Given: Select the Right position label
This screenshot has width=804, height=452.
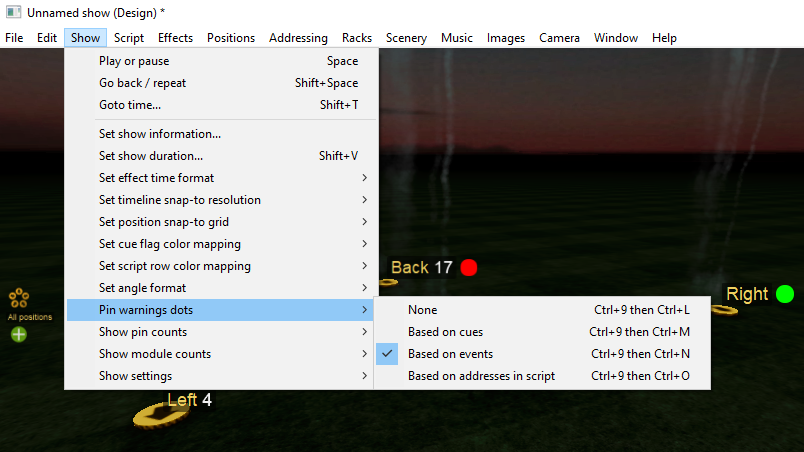Looking at the screenshot, I should [747, 294].
